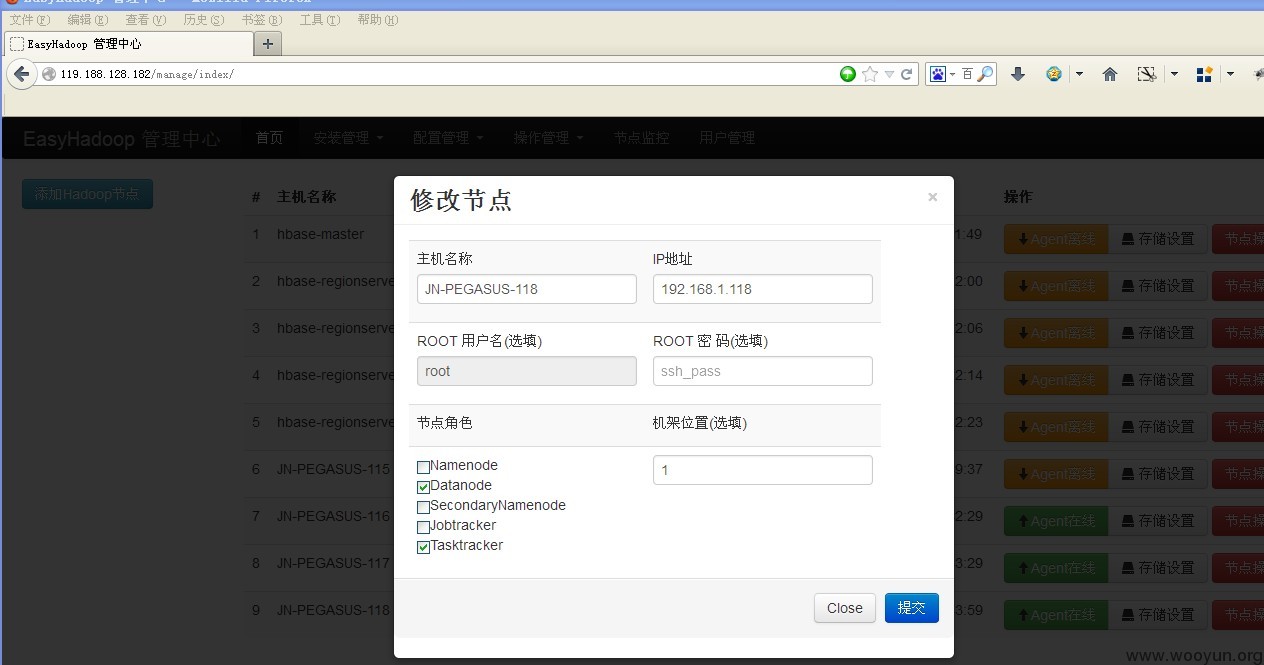This screenshot has height=665, width=1264.
Task: Click the IP地址 field showing 192.168.1.118
Action: (763, 289)
